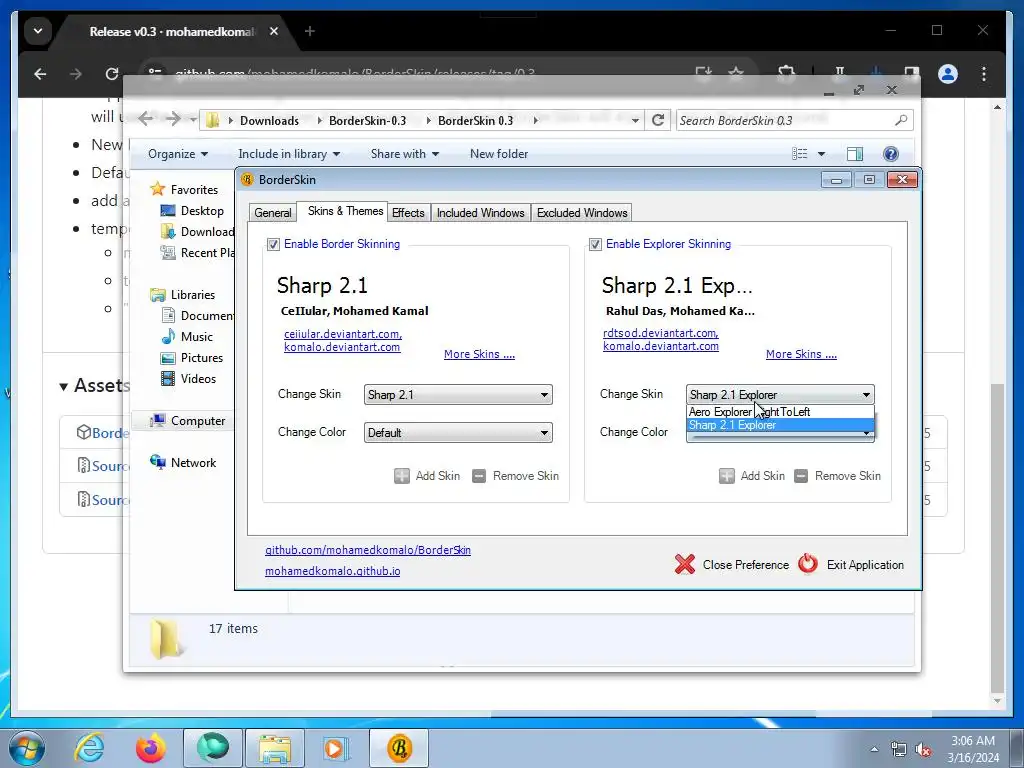Click the border Remove Skin minus icon

point(479,476)
